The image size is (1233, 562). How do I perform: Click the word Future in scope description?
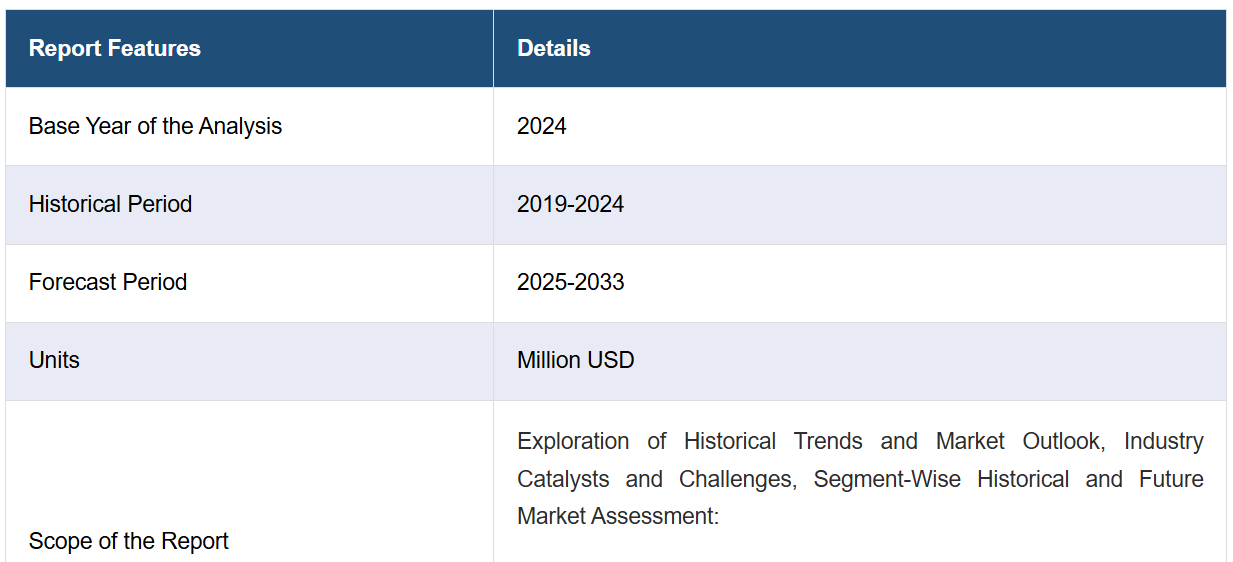(1171, 479)
